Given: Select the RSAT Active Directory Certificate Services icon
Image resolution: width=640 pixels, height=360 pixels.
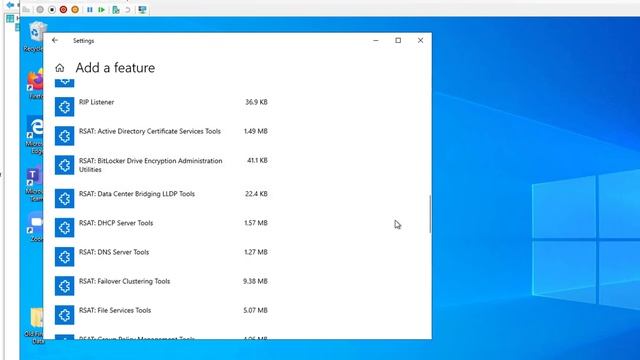Looking at the screenshot, I should tap(64, 136).
